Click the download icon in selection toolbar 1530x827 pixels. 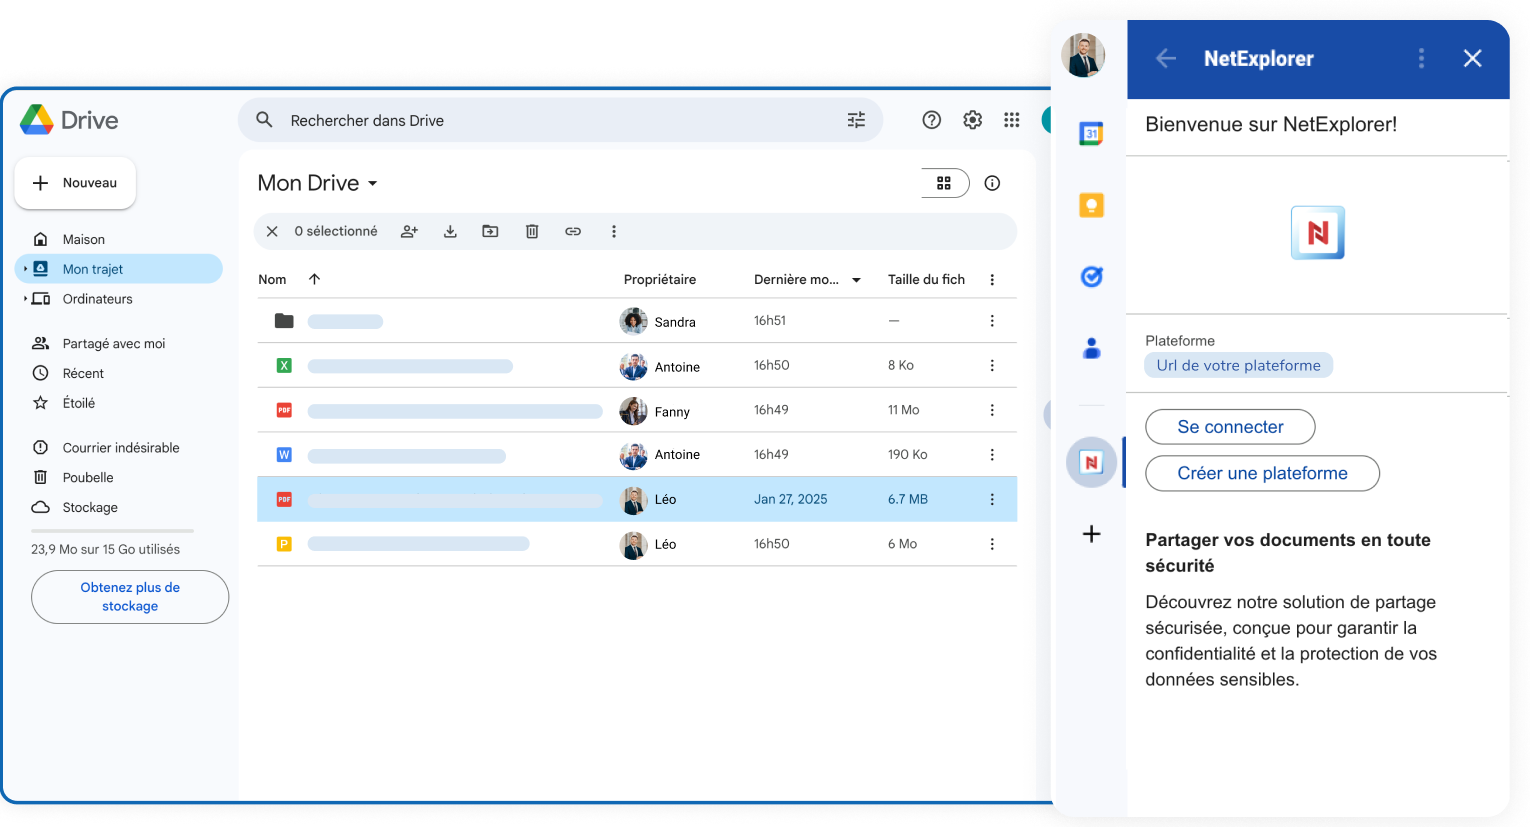click(450, 232)
